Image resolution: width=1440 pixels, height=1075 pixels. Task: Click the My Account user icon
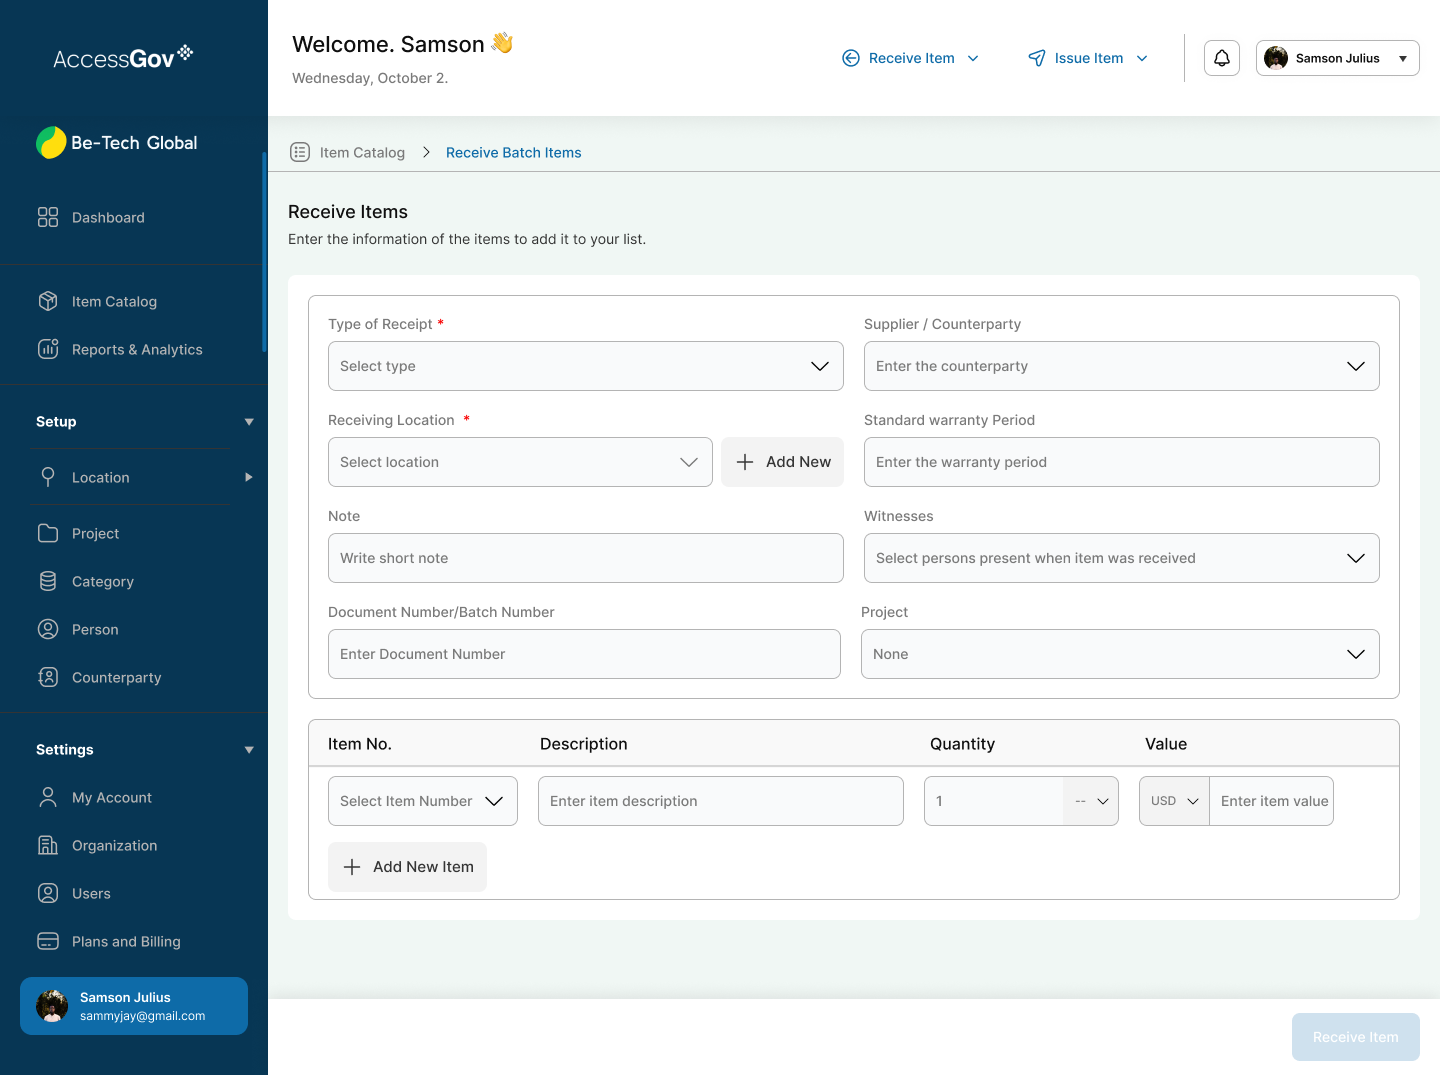(48, 797)
